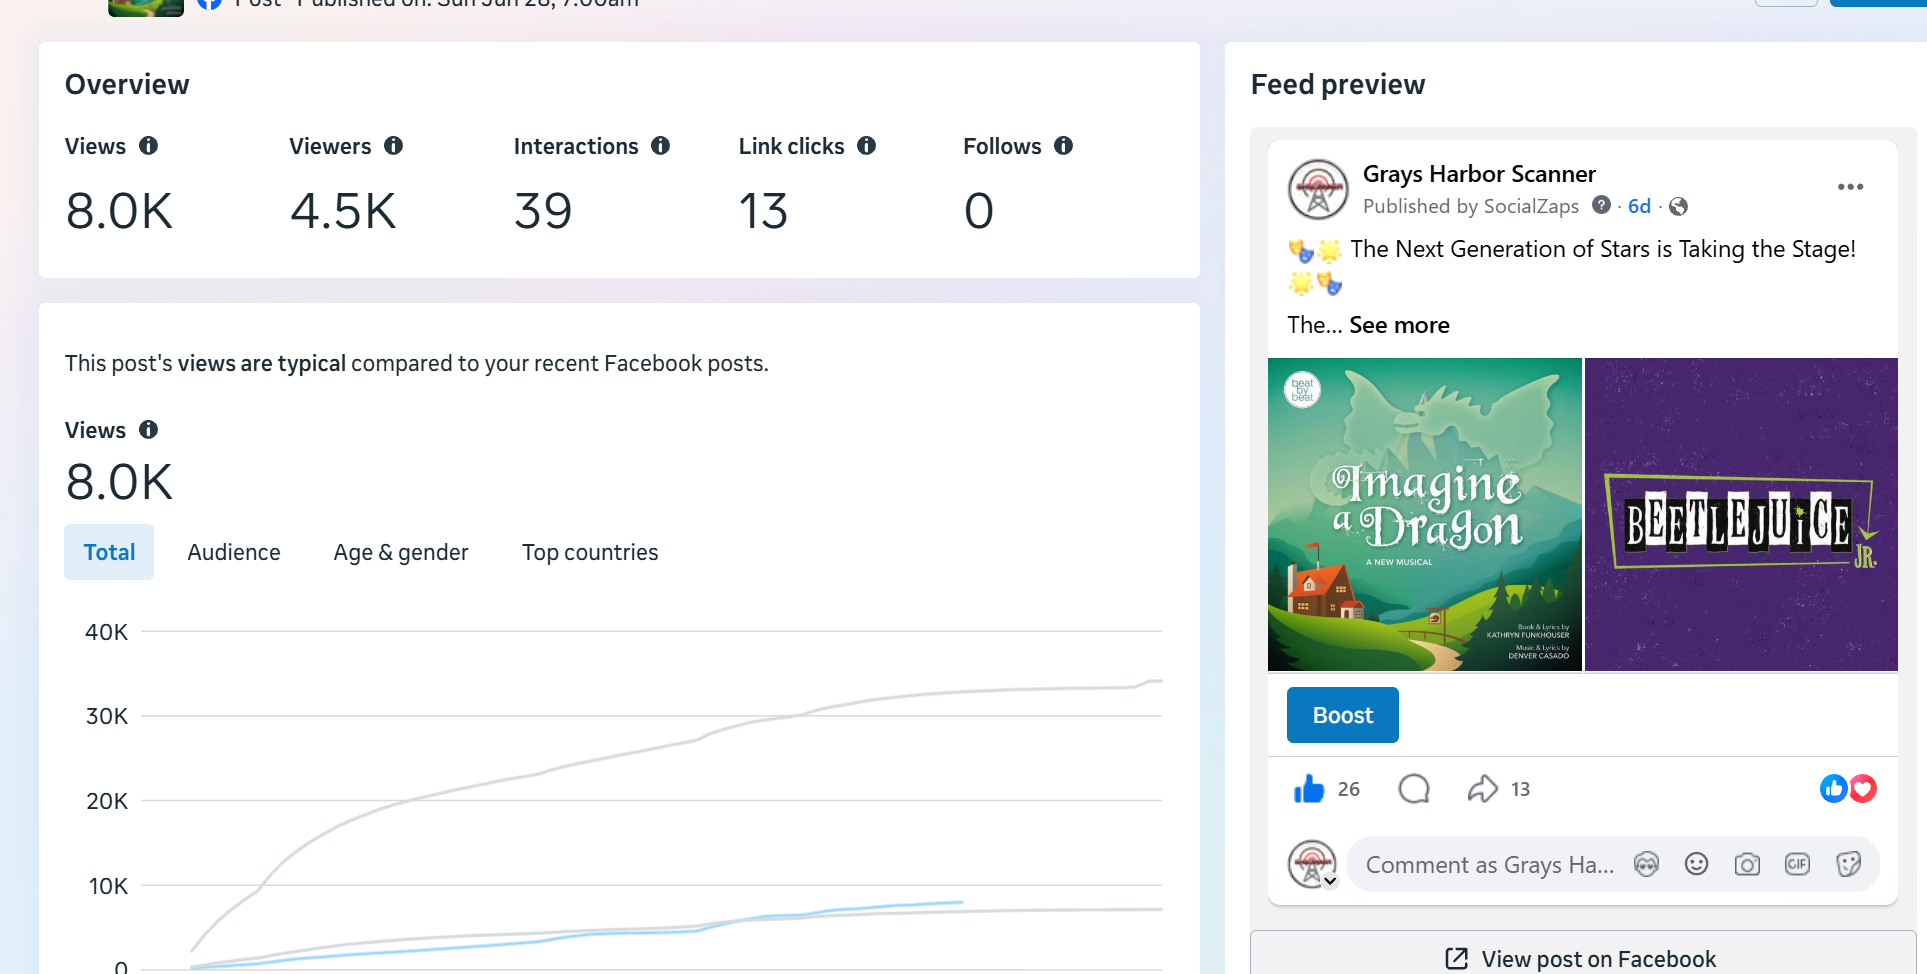Click the 30K axis label on the chart

107,716
